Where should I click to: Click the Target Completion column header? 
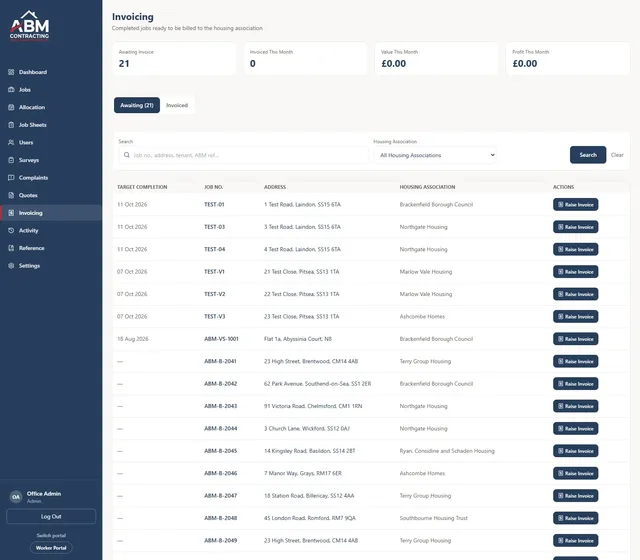(142, 187)
